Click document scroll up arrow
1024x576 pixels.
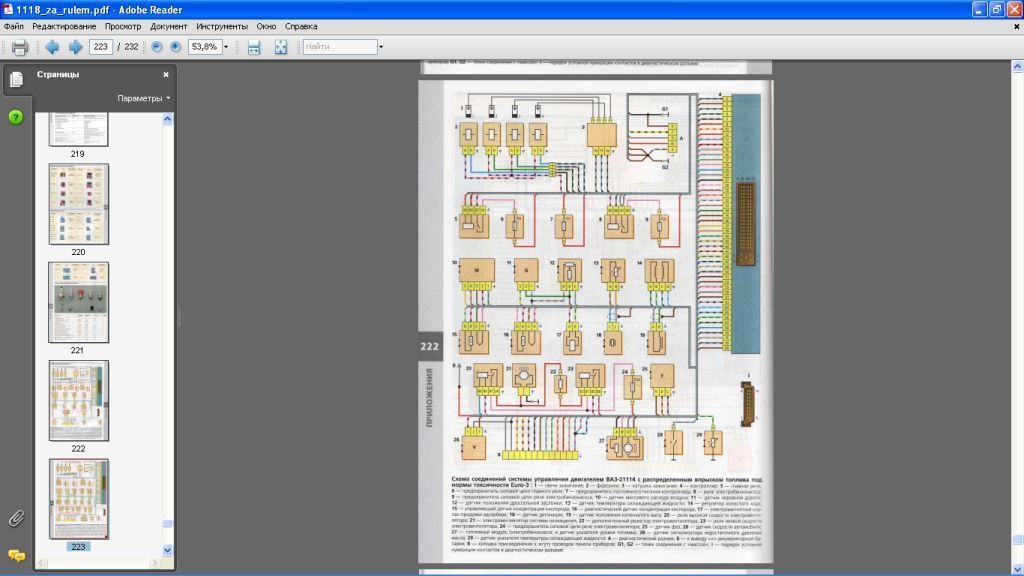[1017, 67]
